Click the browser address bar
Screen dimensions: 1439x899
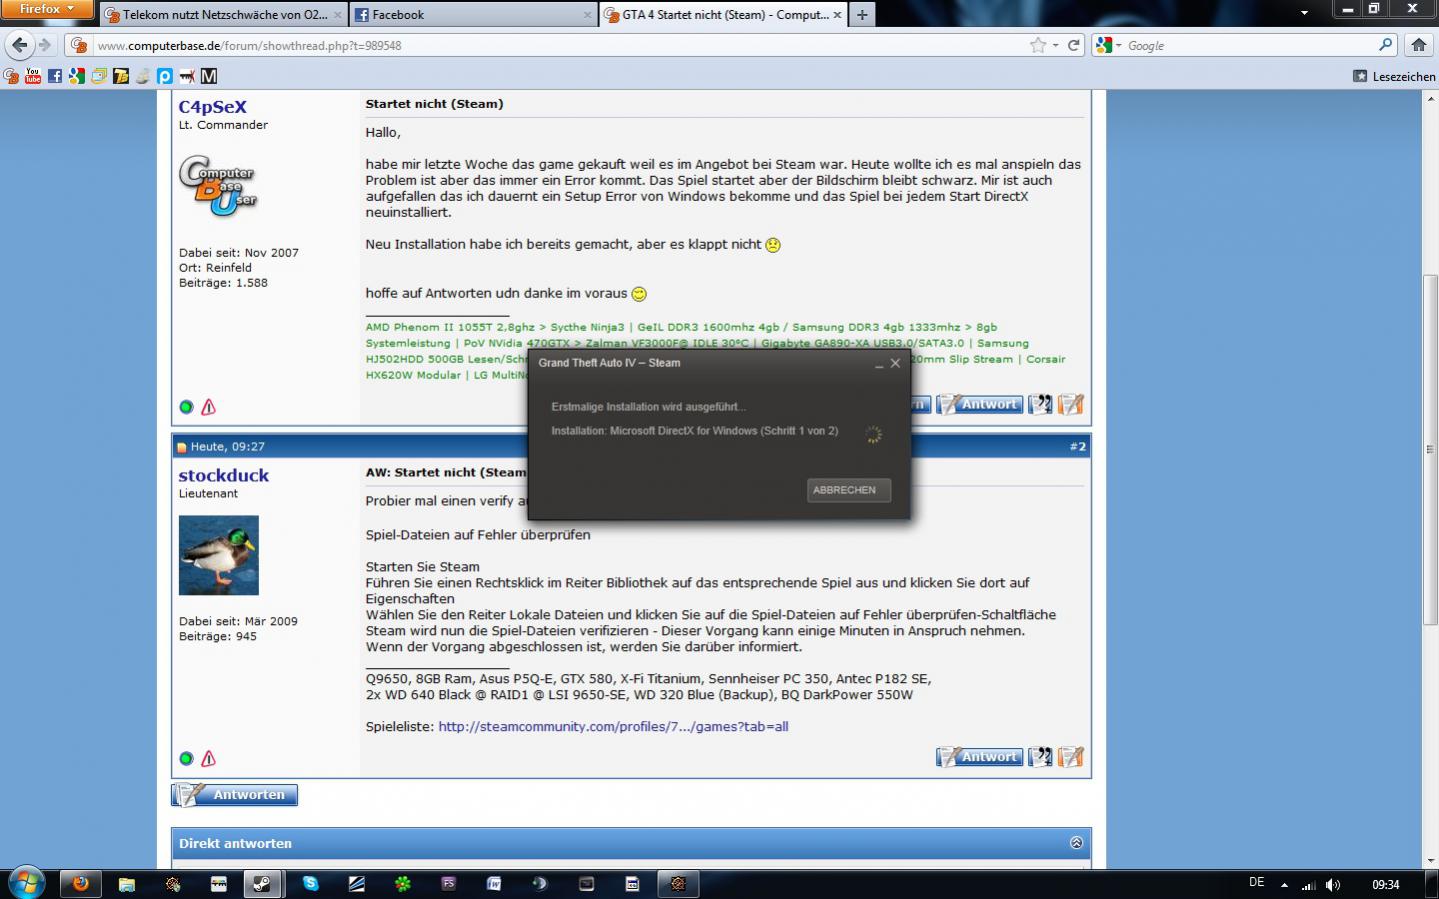[x=560, y=45]
